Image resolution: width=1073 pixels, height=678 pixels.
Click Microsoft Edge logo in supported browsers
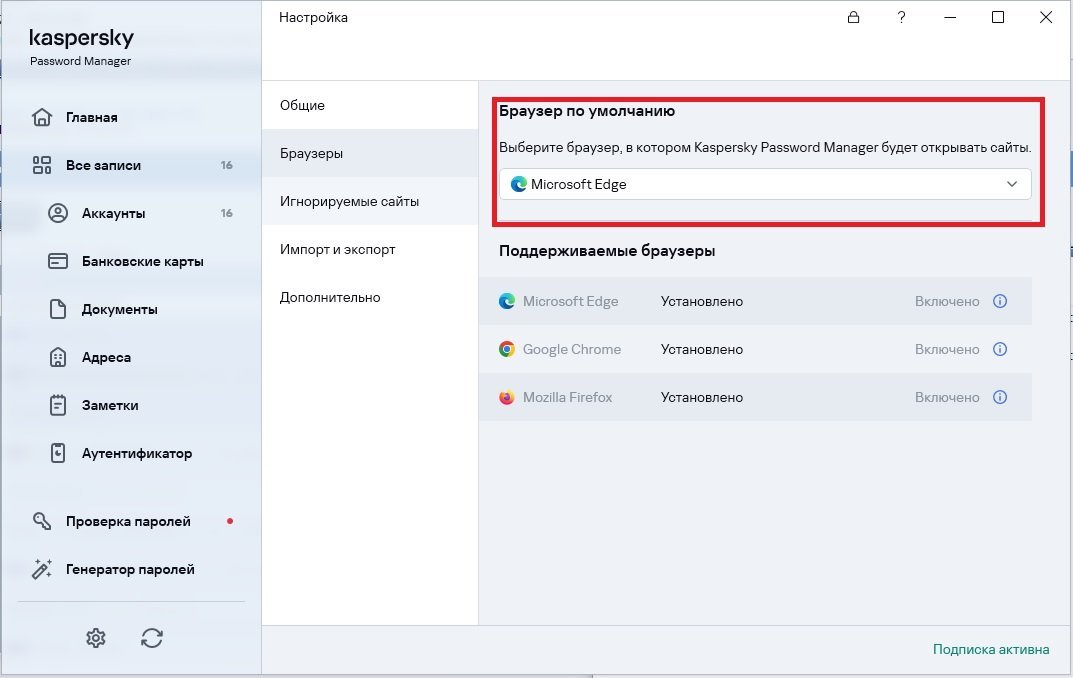point(507,301)
